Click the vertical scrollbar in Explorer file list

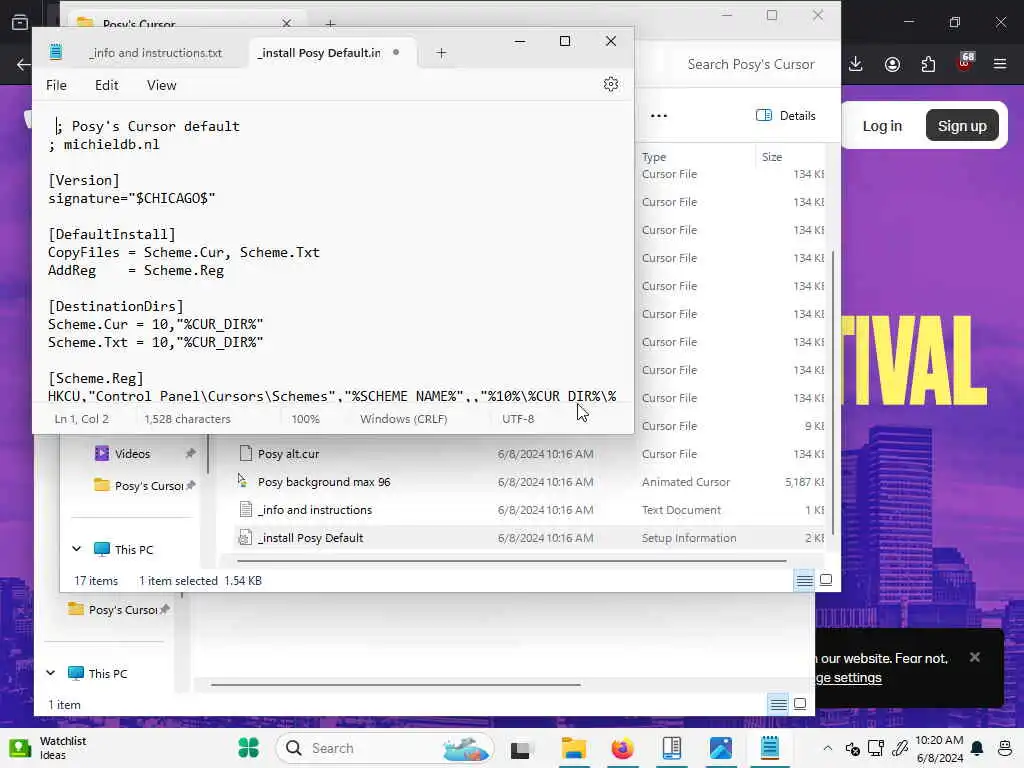click(832, 392)
